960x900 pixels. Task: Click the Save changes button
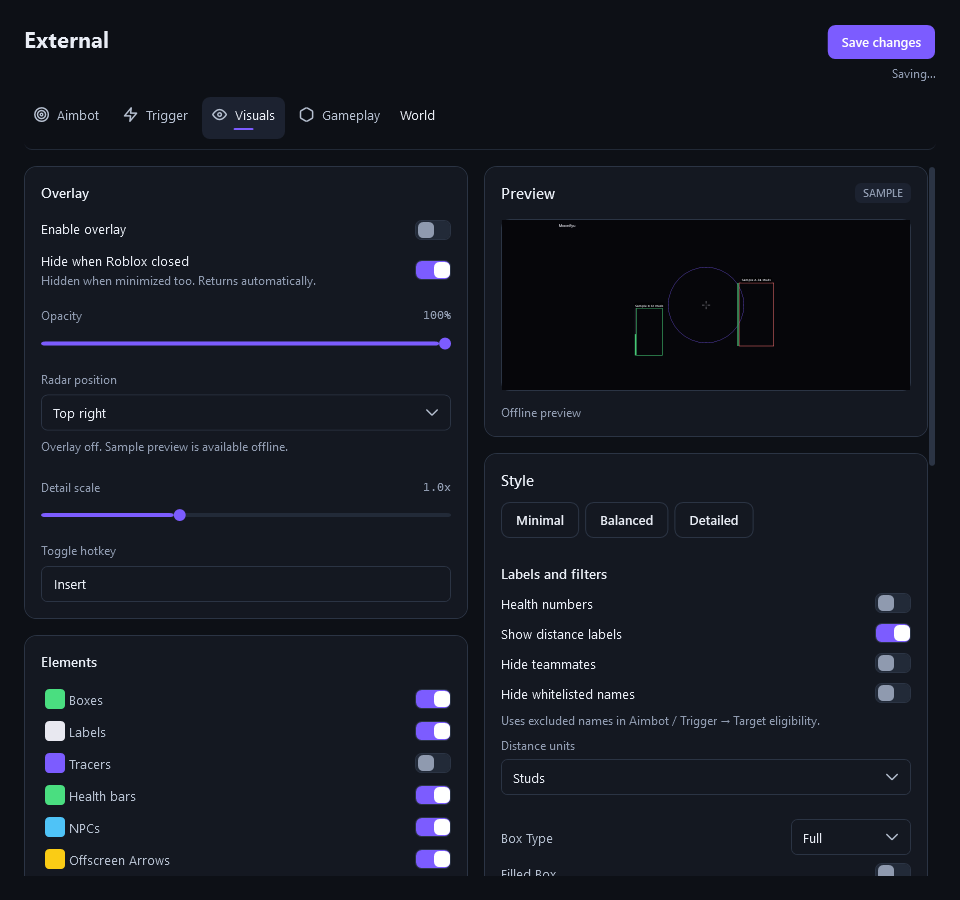880,42
